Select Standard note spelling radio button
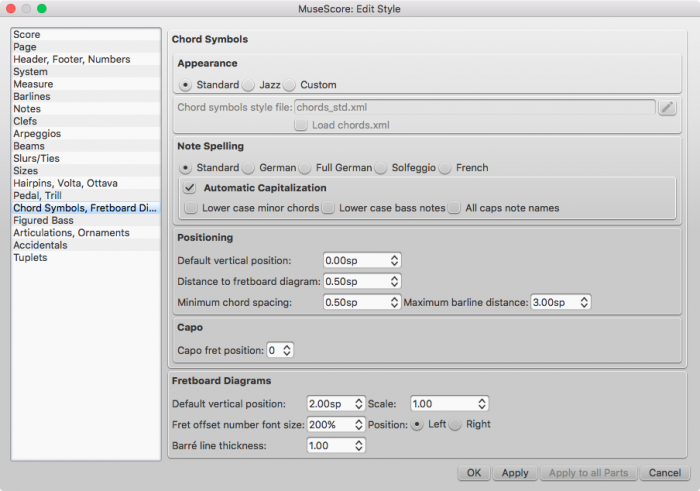Screen dimensions: 700x491 [185, 168]
